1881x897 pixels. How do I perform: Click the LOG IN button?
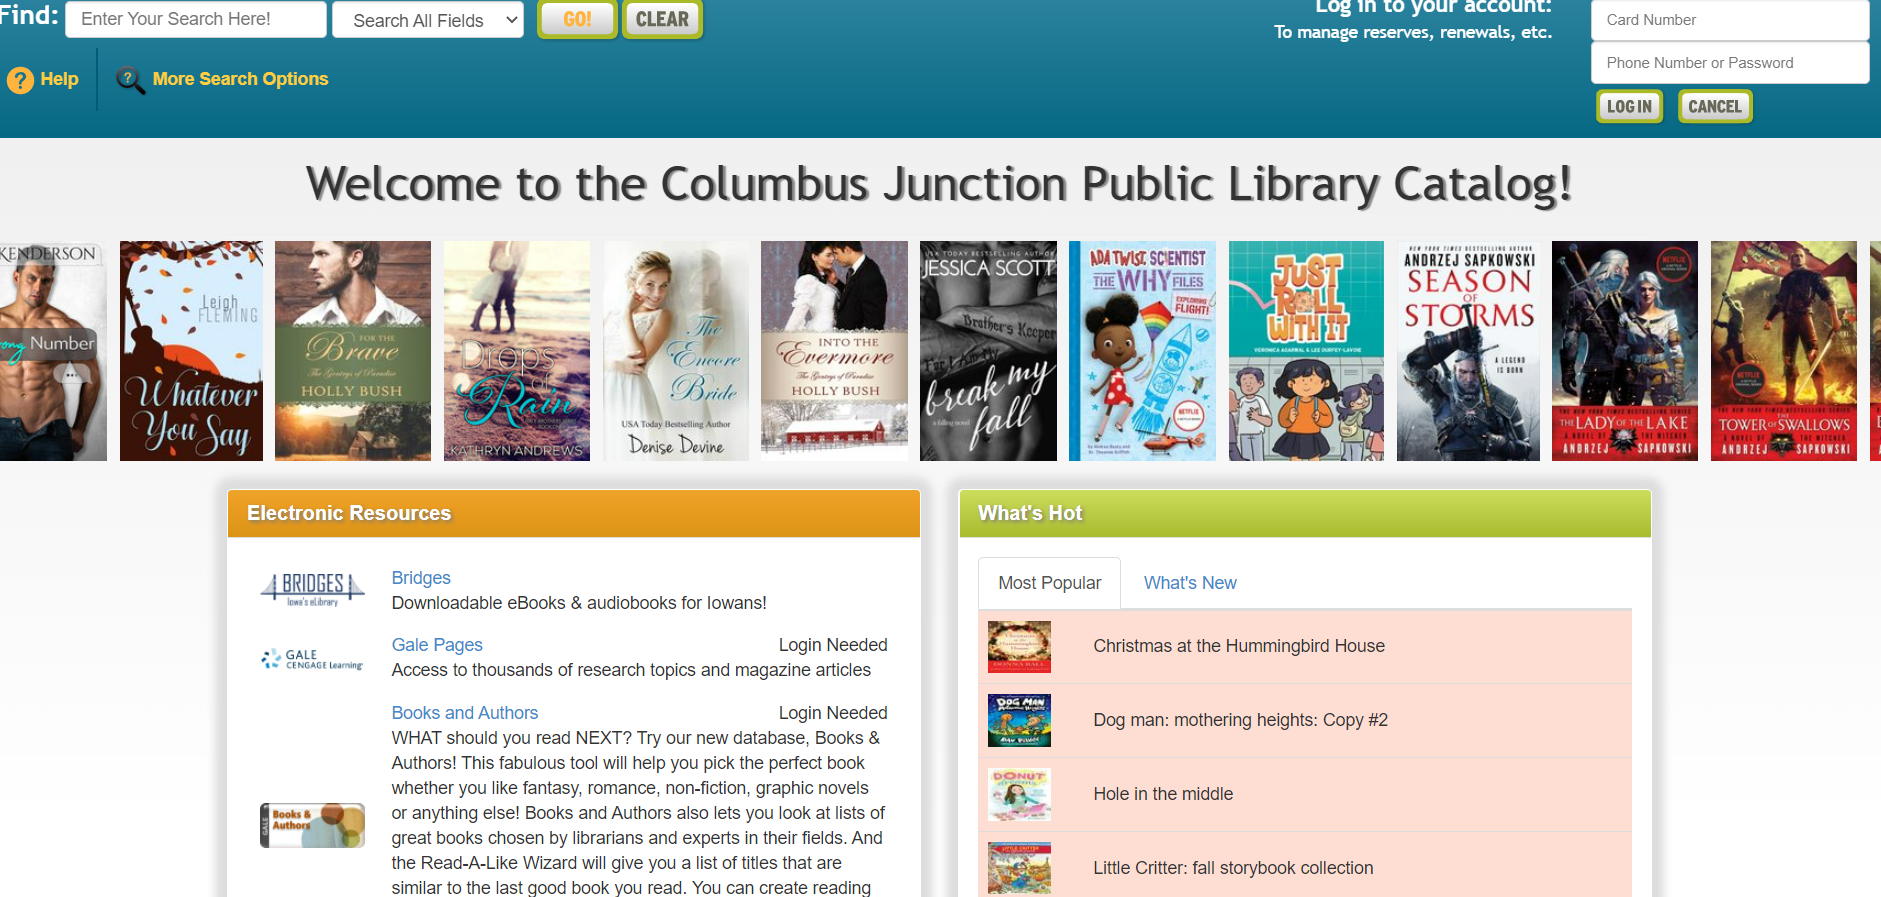point(1629,106)
